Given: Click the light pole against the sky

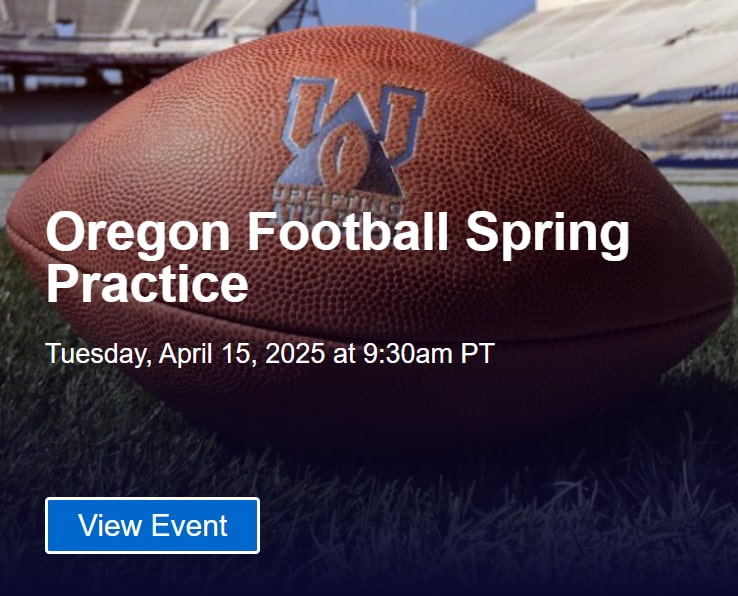Looking at the screenshot, I should 413,14.
